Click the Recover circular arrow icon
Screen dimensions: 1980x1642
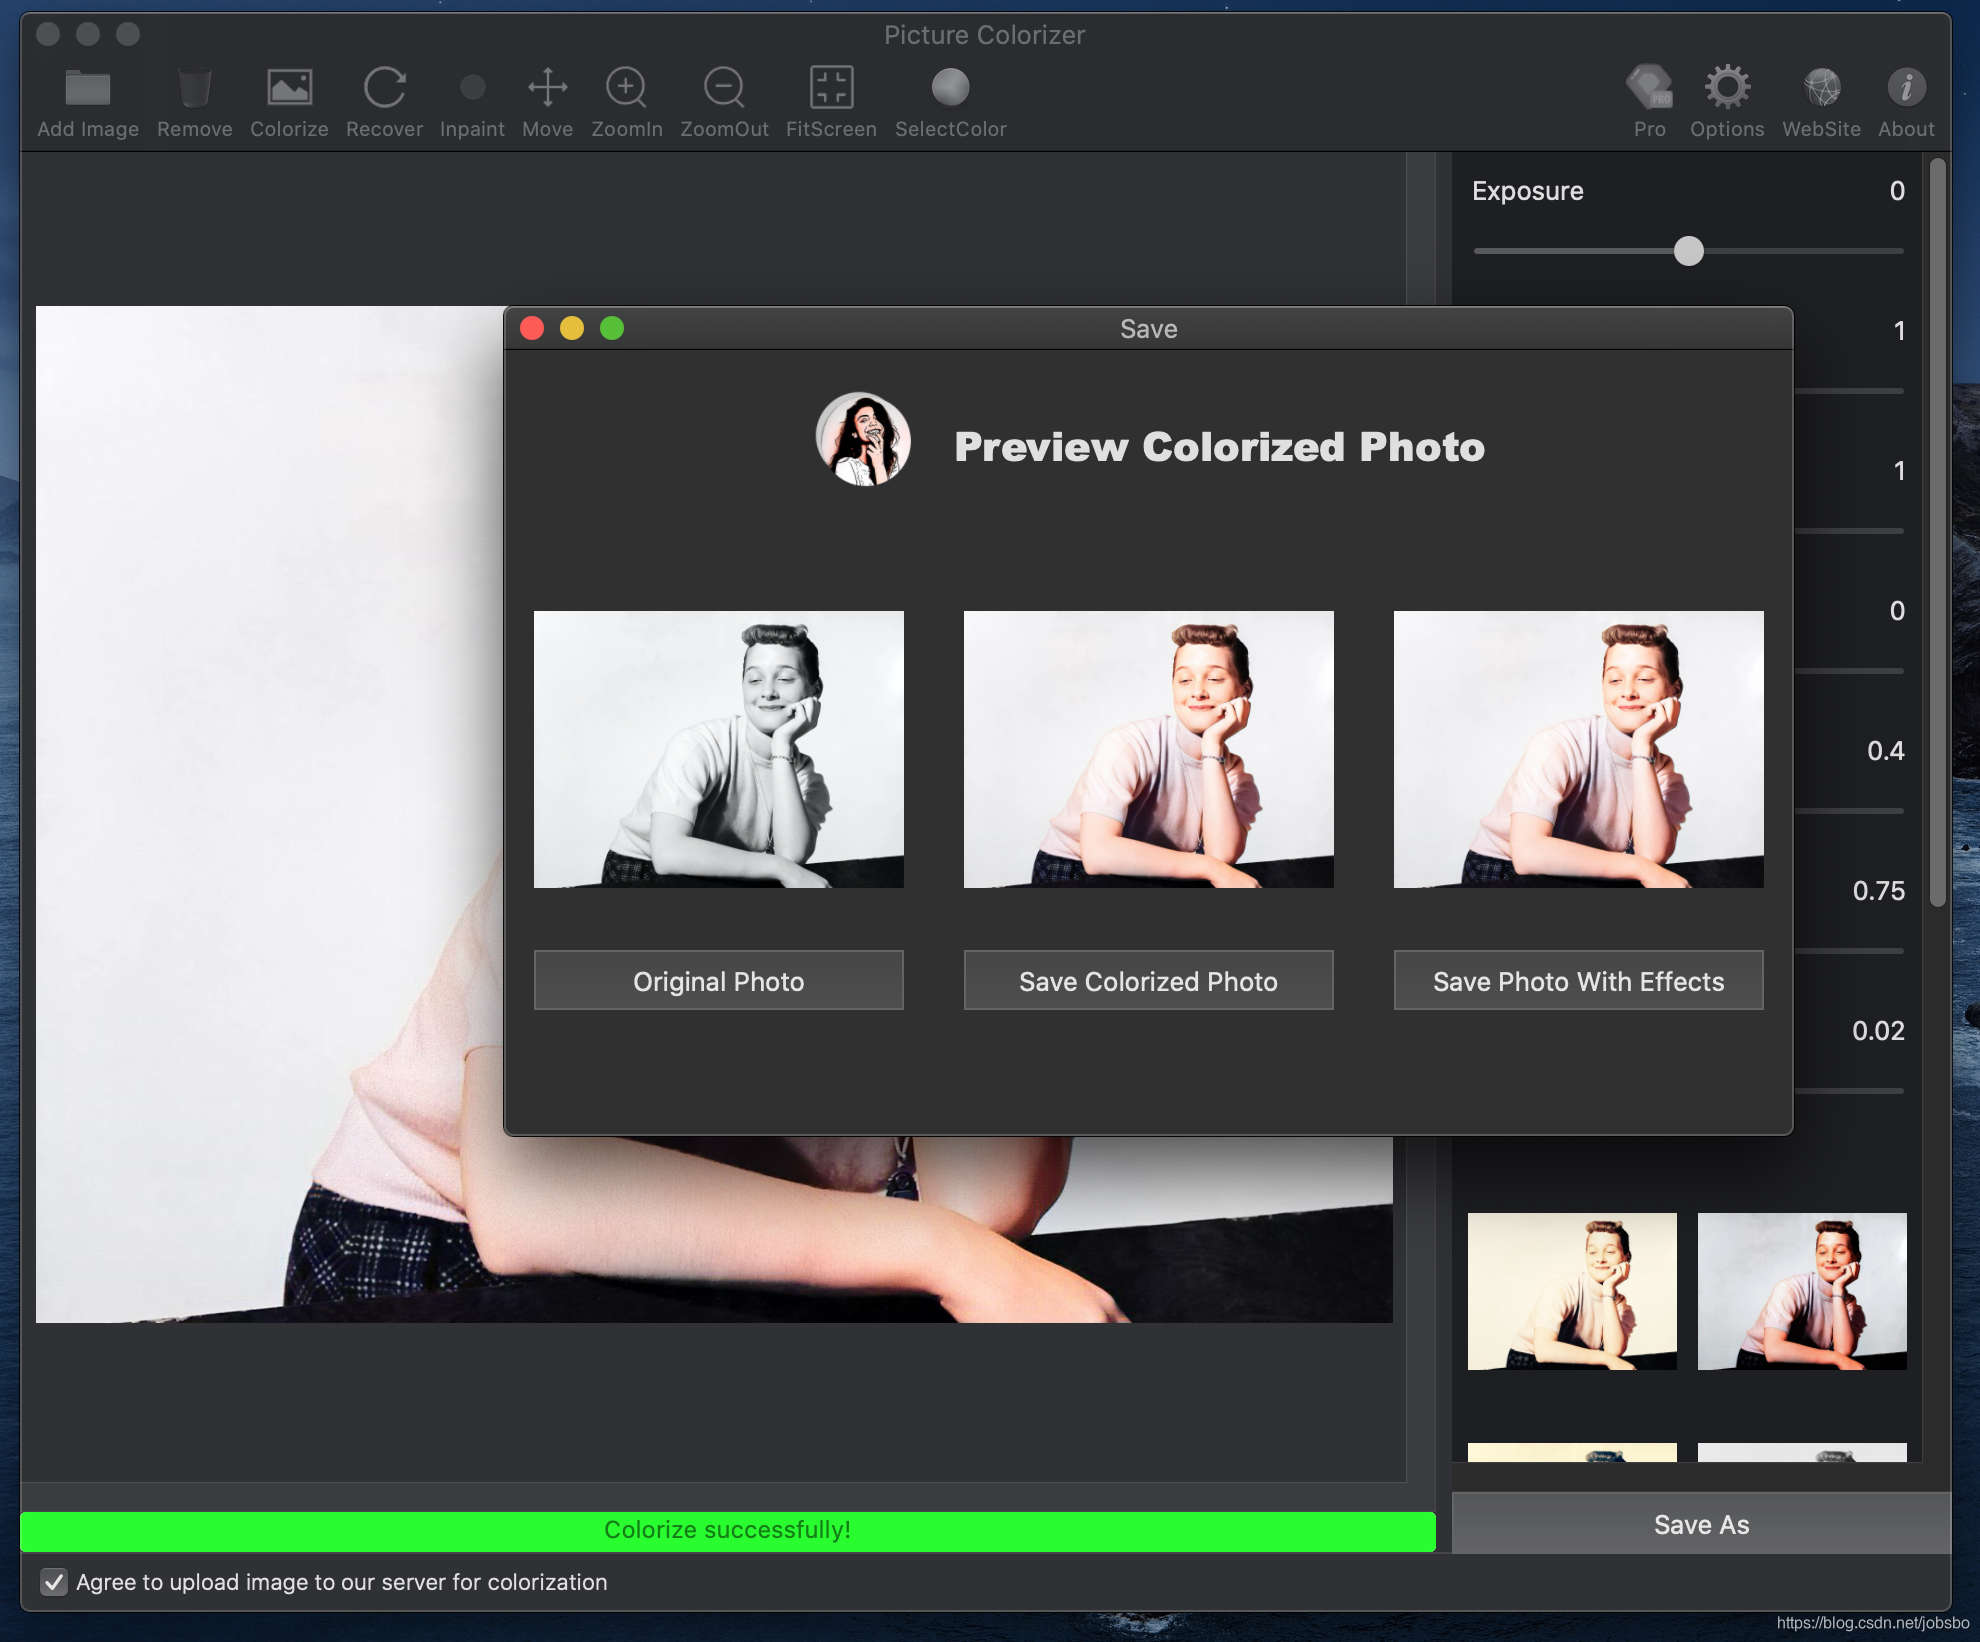point(384,88)
